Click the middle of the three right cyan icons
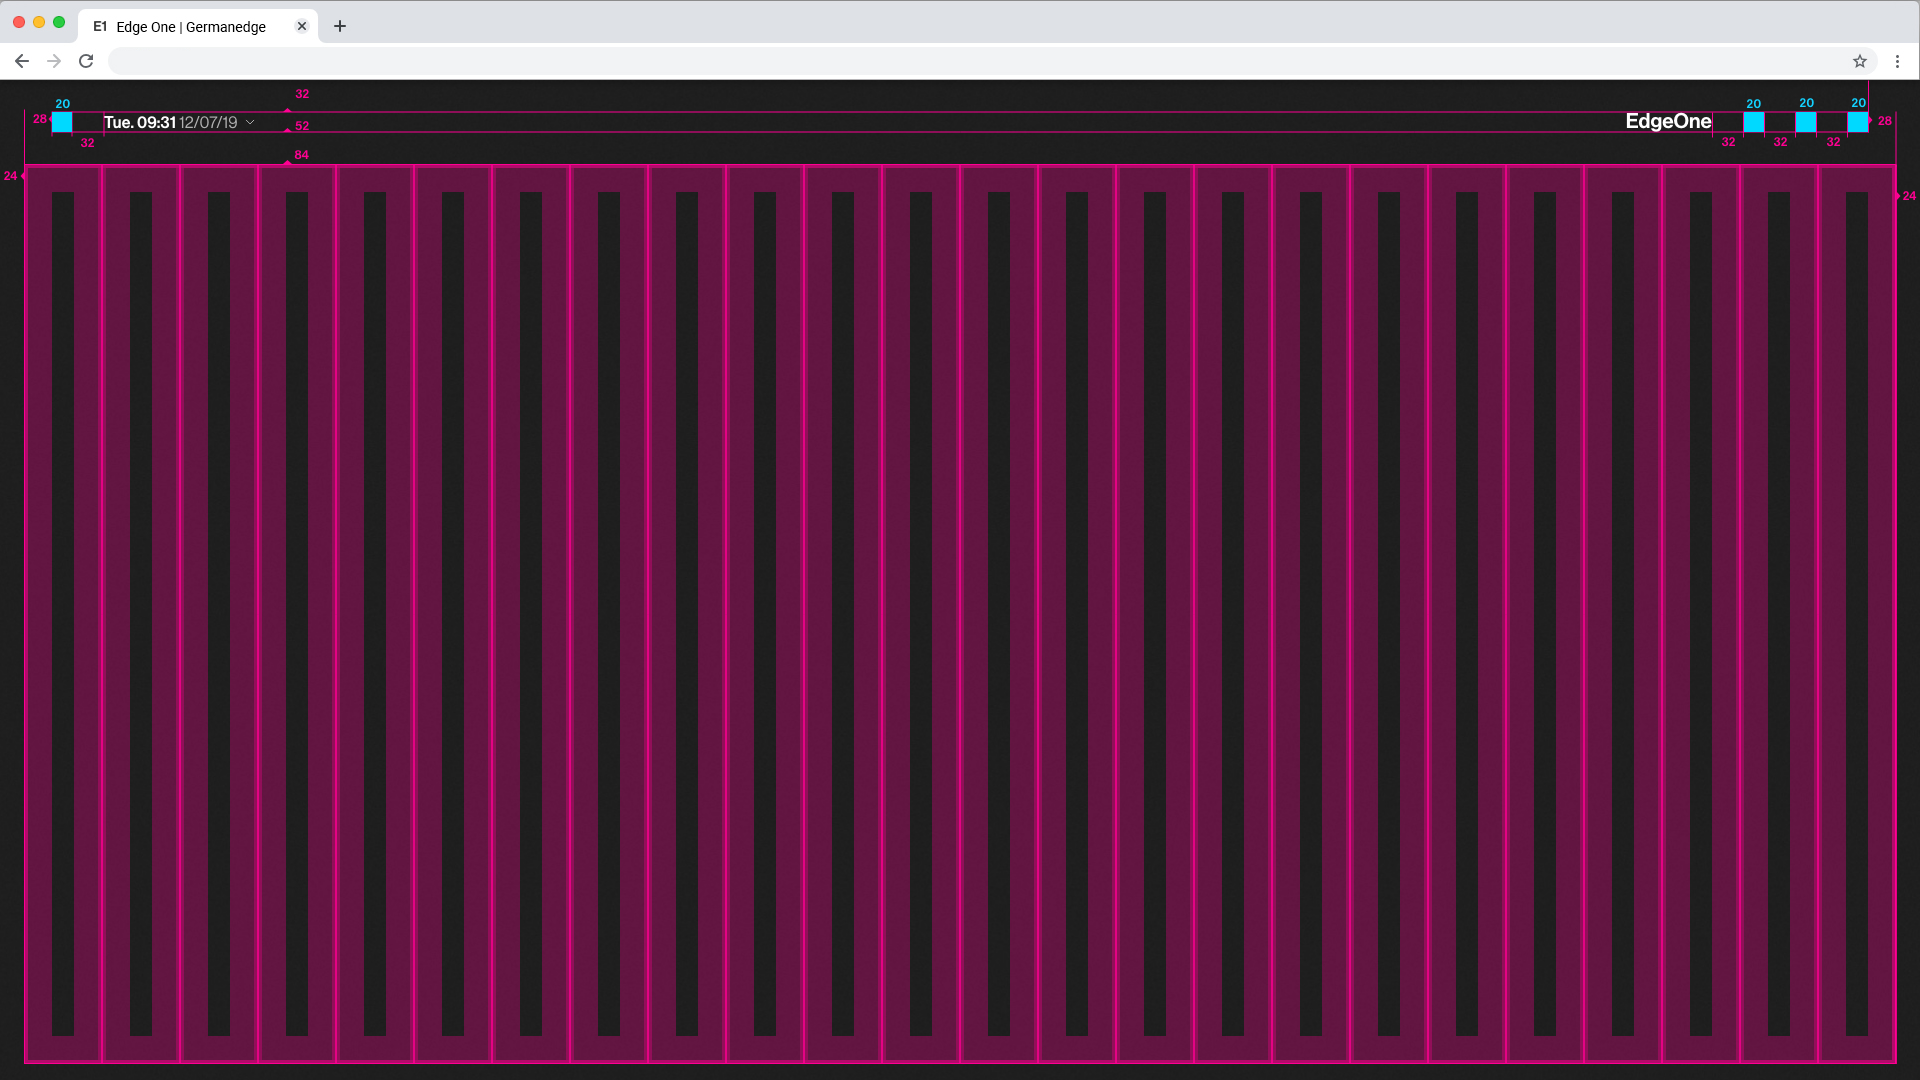 click(x=1805, y=122)
